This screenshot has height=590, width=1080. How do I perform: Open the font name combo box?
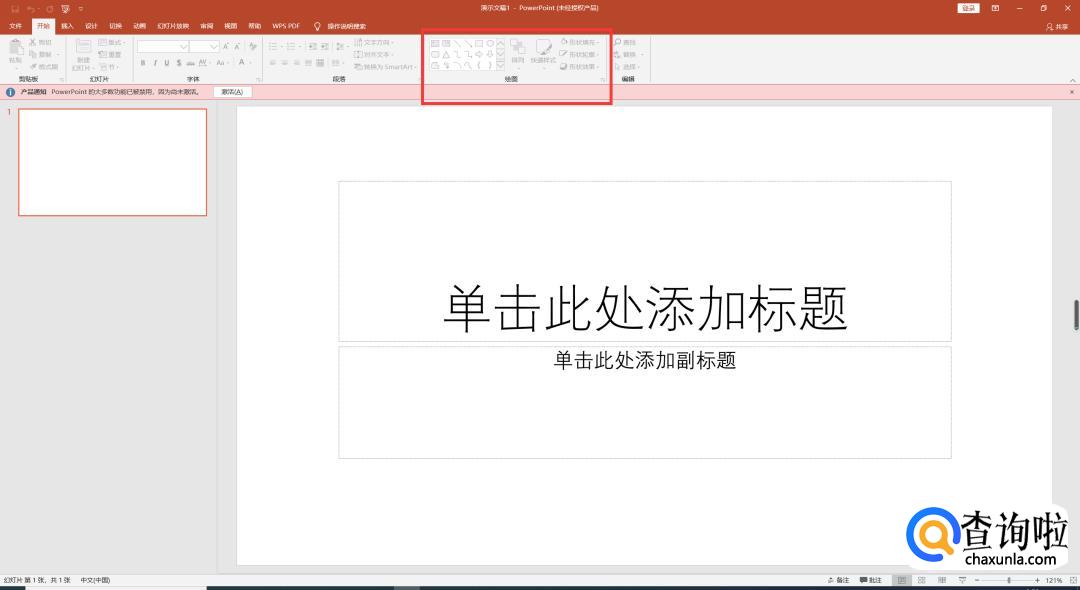coord(163,46)
